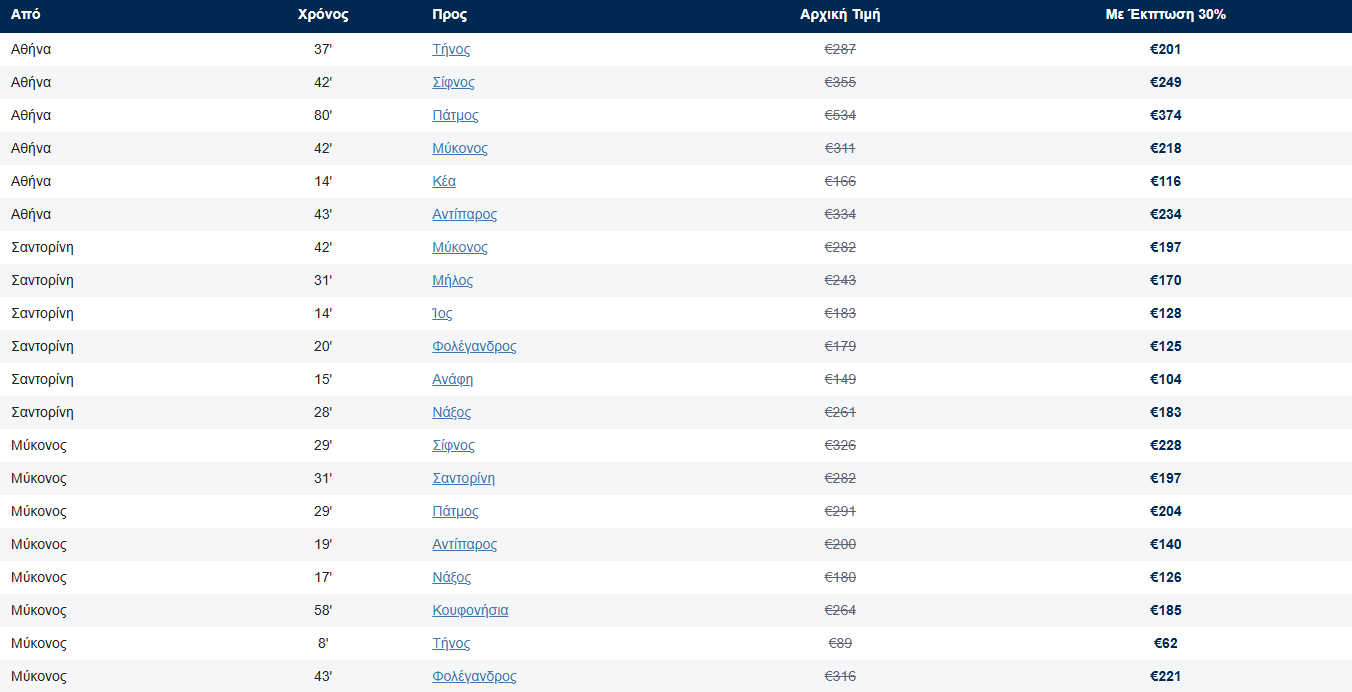Follow the Μήλος destination link
This screenshot has width=1352, height=692.
(x=453, y=280)
